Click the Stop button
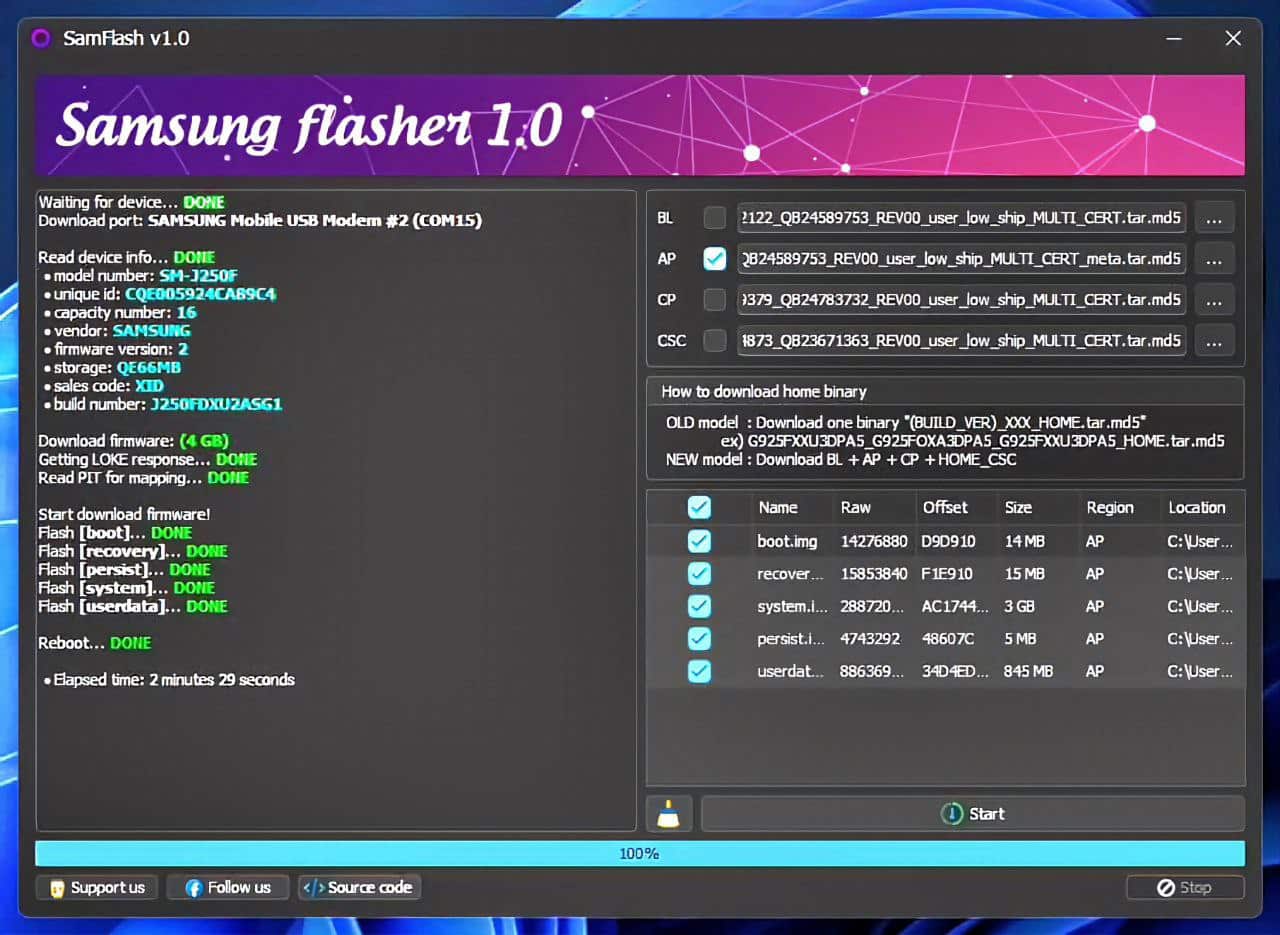 (1185, 887)
